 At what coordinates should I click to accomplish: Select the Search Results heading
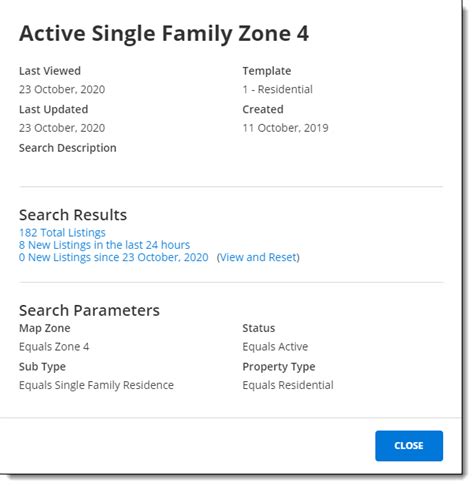pos(73,215)
